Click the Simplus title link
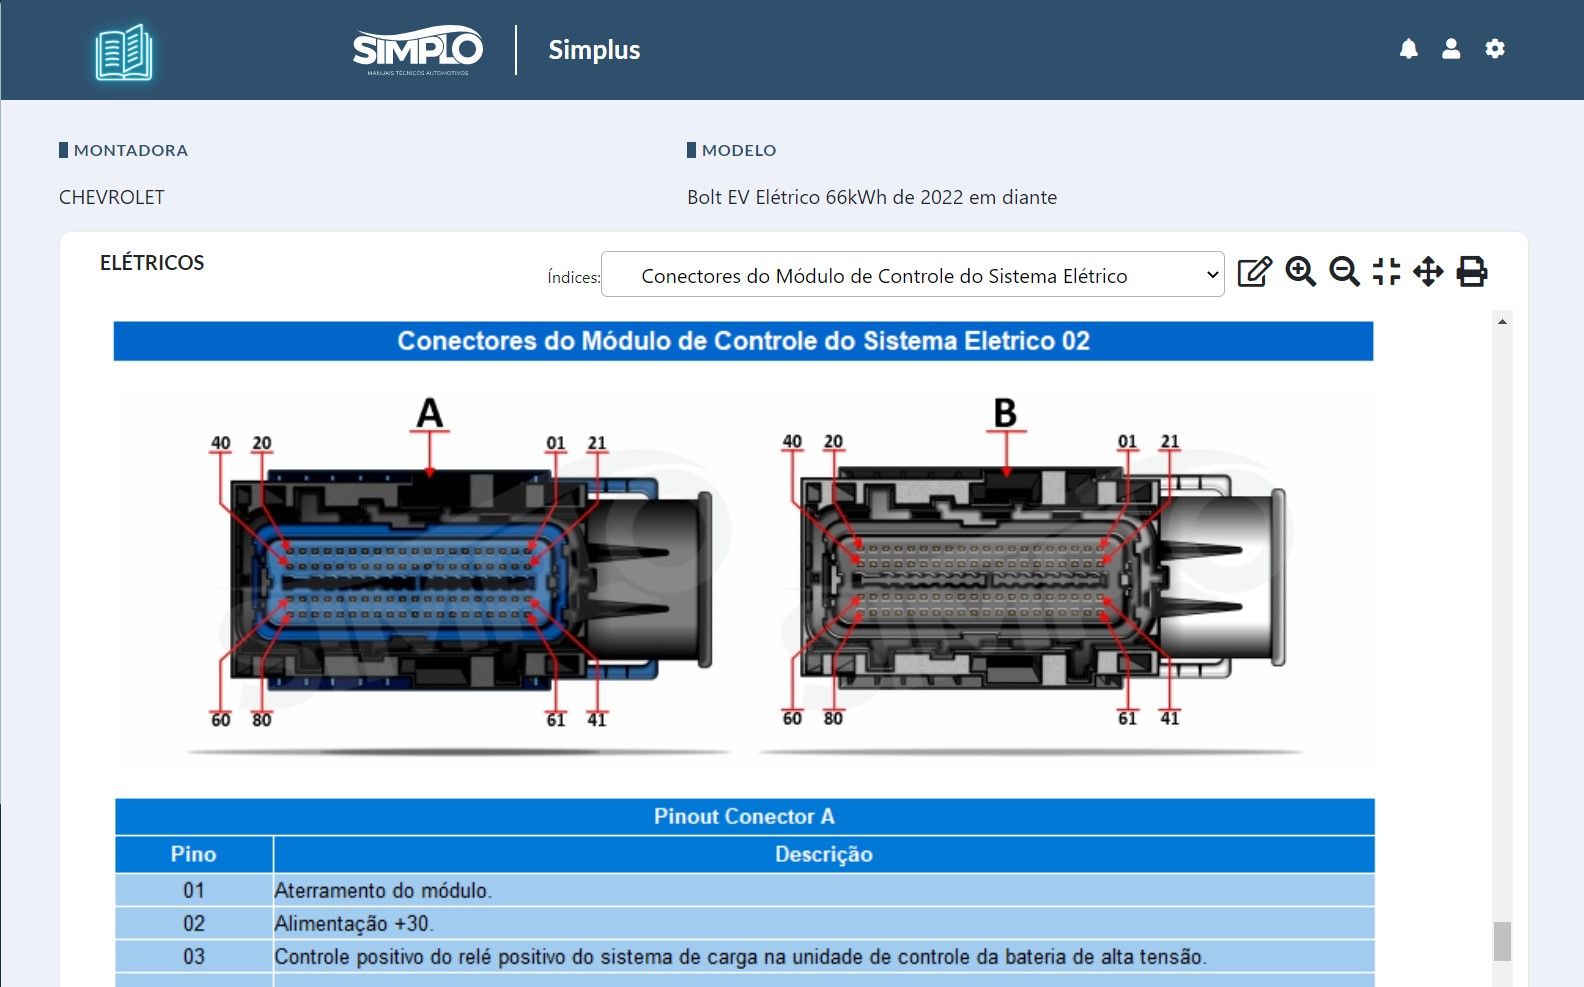Viewport: 1584px width, 987px height. 594,50
